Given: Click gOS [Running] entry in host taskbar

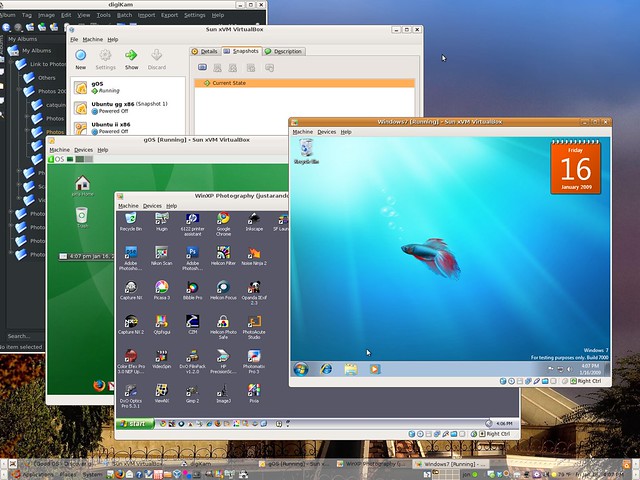Looking at the screenshot, I should (x=295, y=464).
